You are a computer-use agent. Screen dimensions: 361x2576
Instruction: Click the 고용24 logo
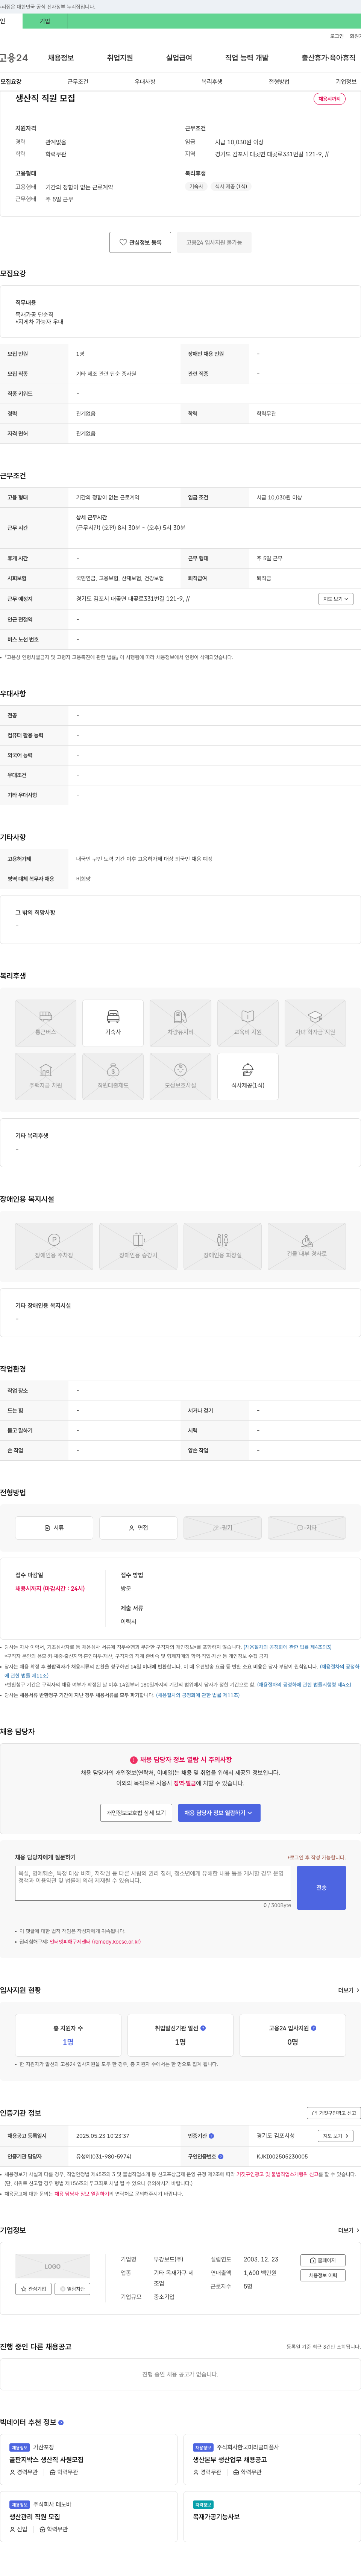pos(14,58)
